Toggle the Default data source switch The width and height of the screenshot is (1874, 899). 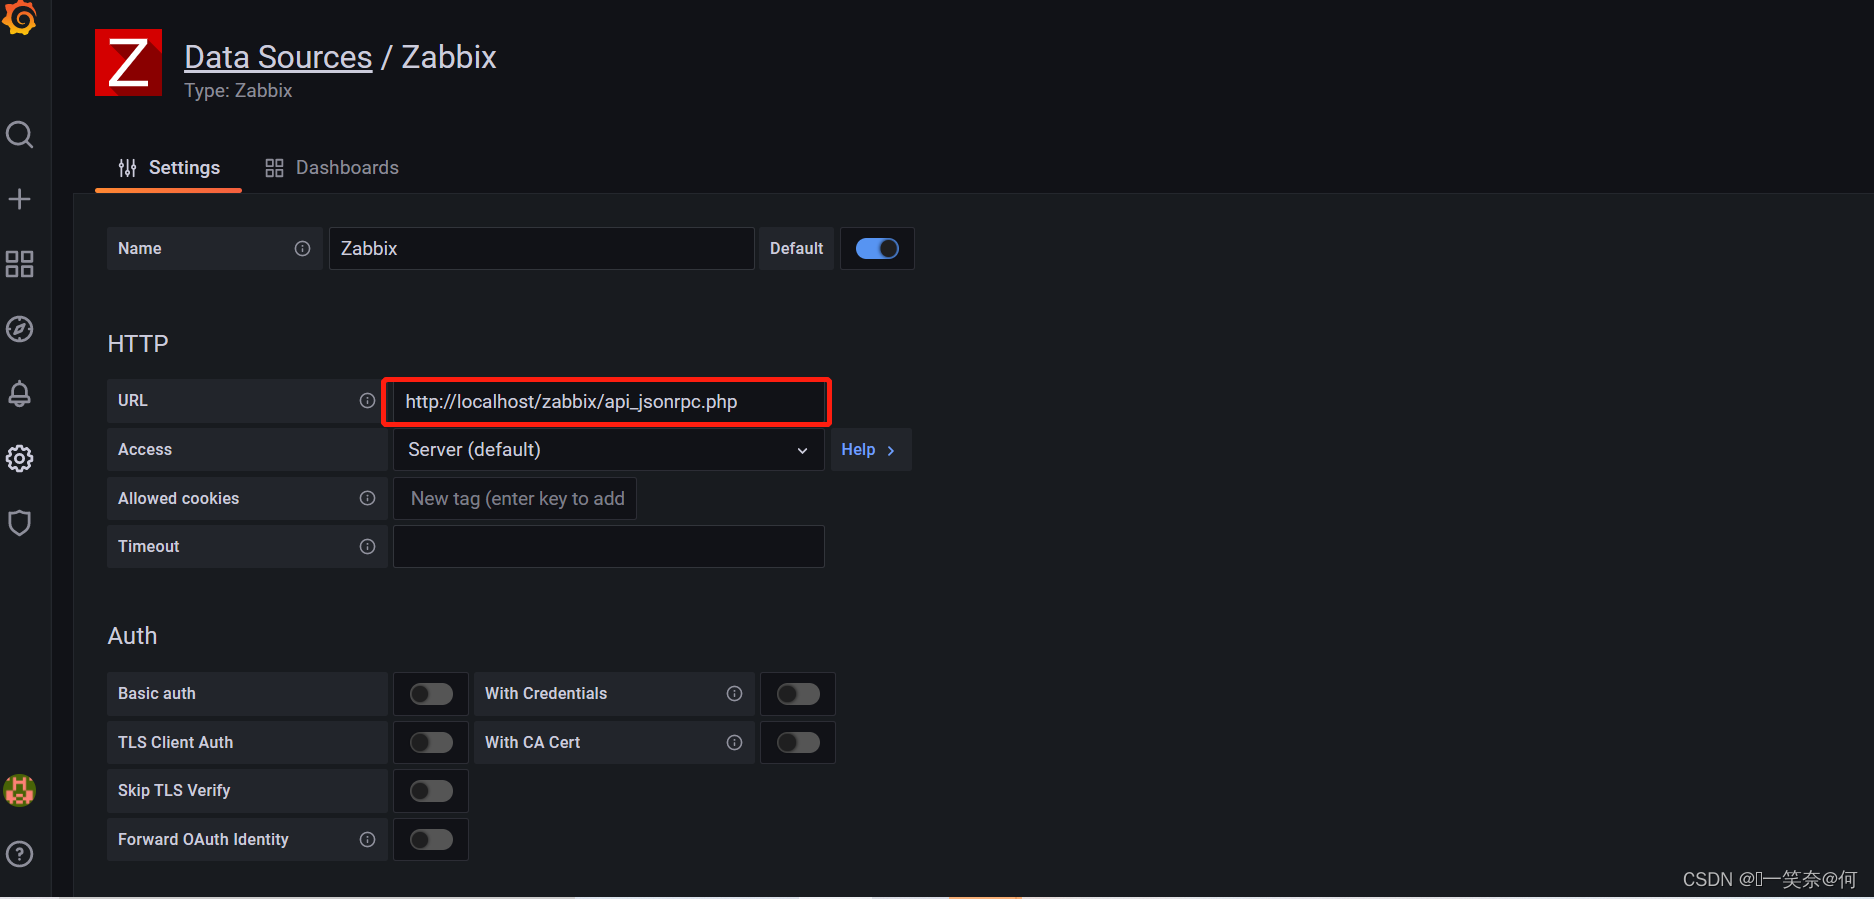[877, 249]
